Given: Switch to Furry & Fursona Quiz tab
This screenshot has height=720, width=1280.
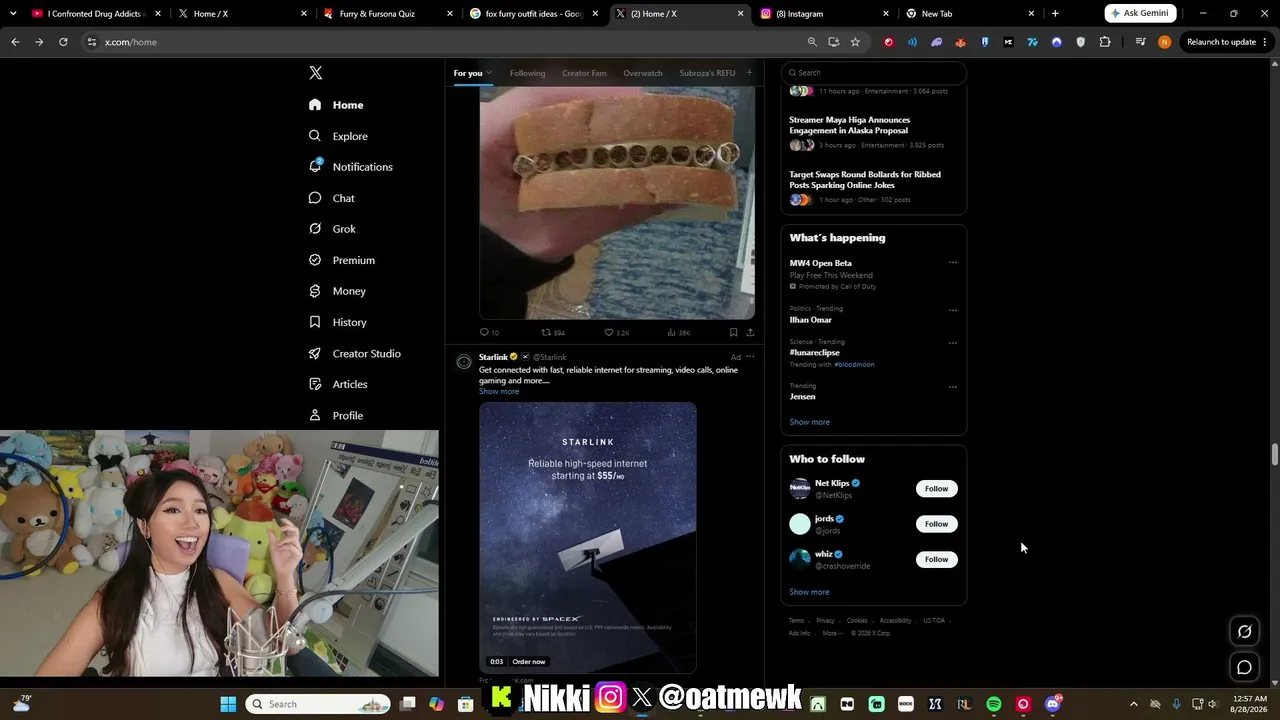Looking at the screenshot, I should click(389, 14).
